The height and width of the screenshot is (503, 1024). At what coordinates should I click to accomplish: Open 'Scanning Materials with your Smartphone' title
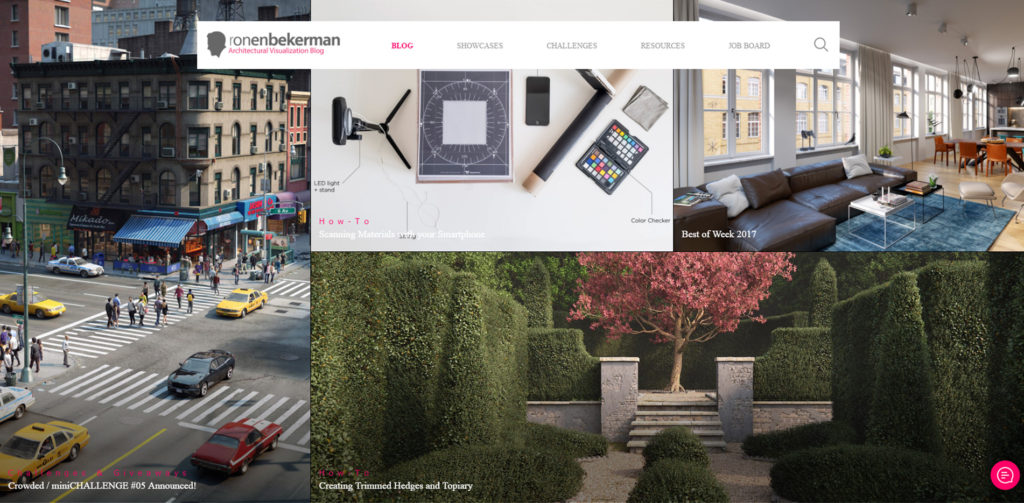[402, 234]
